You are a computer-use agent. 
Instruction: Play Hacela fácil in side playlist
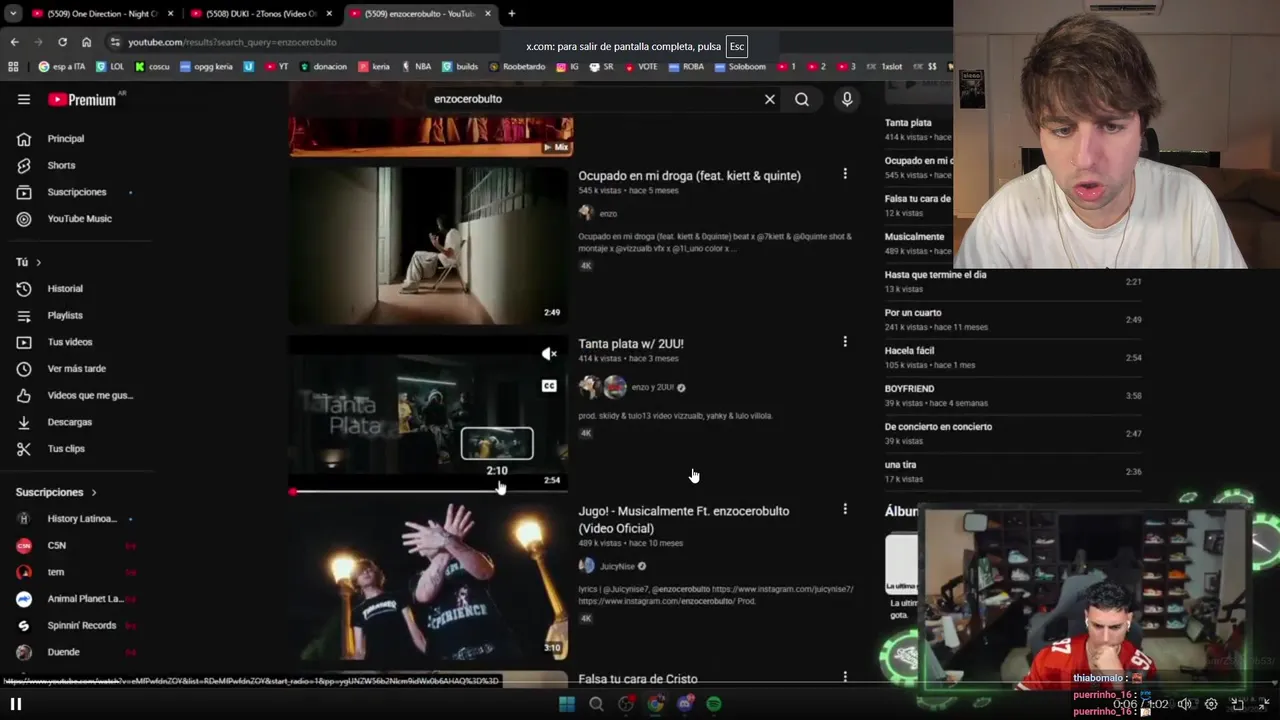point(1012,357)
